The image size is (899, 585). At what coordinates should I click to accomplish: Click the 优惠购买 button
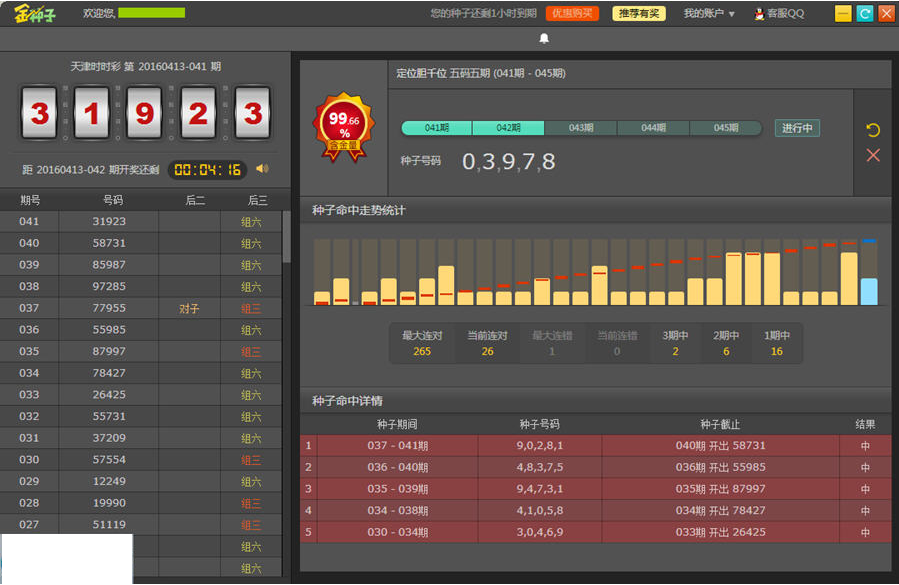(572, 14)
